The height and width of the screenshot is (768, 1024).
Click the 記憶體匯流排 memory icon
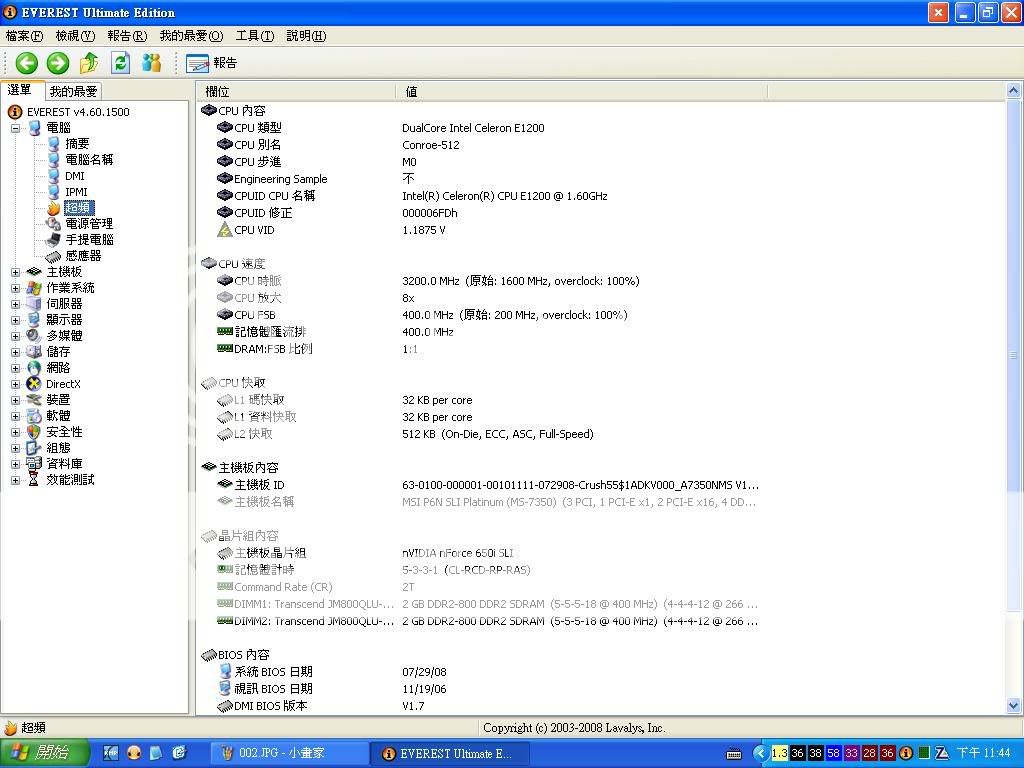(225, 332)
